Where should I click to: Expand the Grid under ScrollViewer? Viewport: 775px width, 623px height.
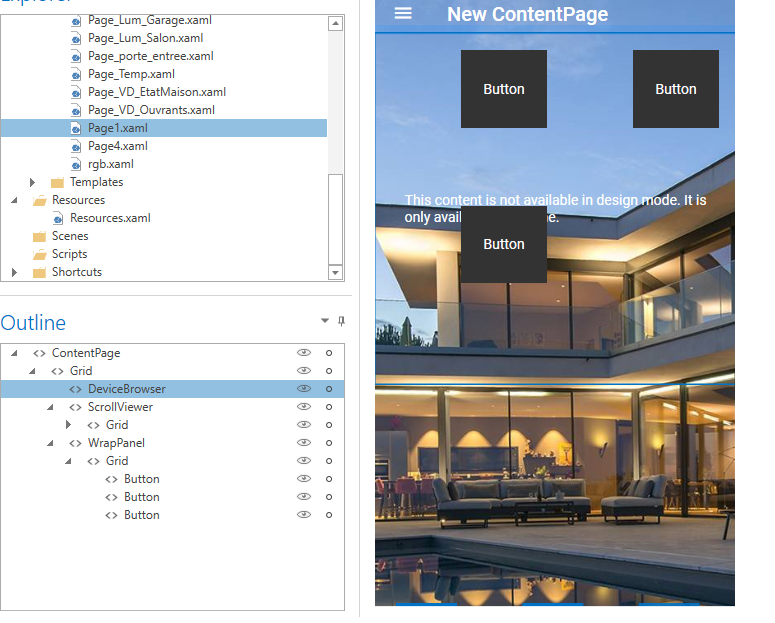[69, 425]
